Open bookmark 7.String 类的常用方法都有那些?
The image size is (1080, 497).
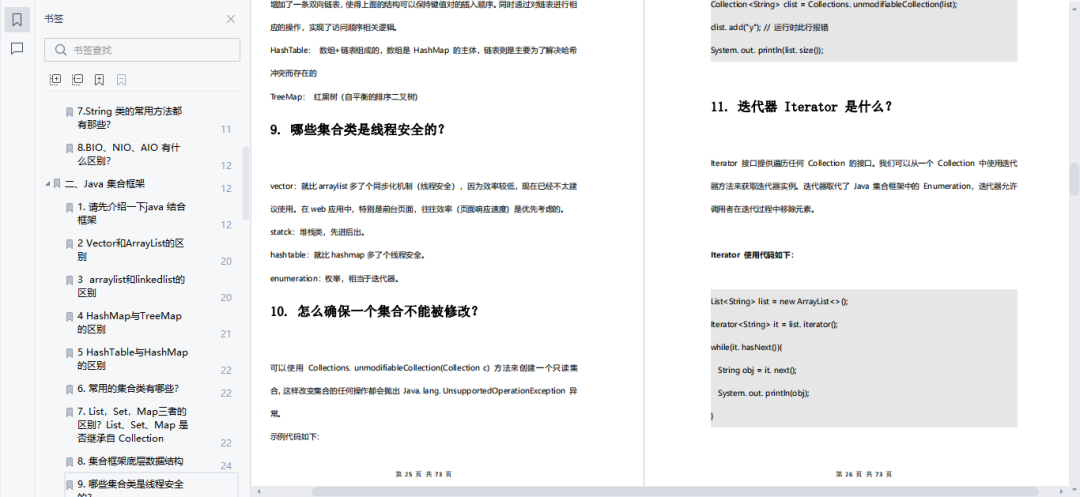tap(129, 118)
